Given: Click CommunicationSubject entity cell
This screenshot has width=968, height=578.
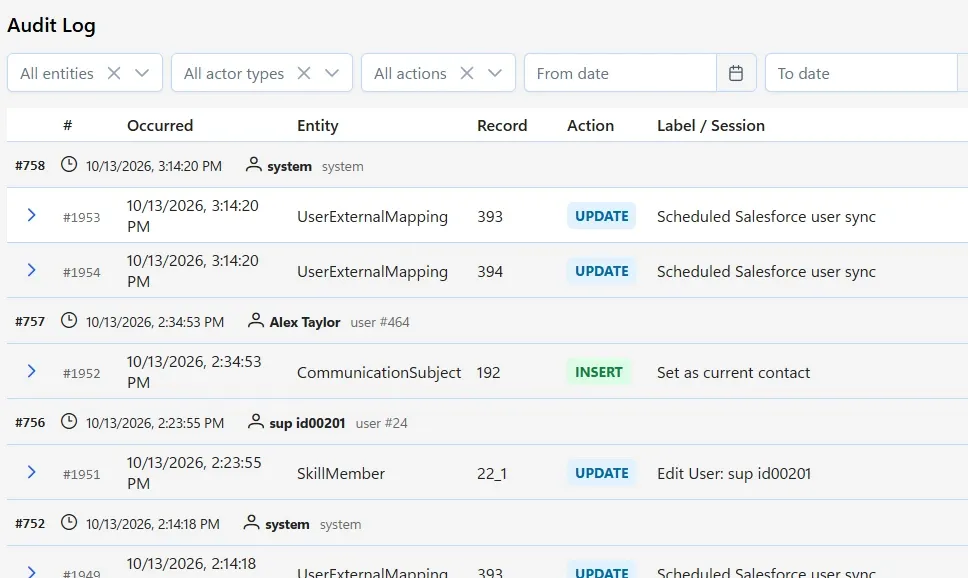Looking at the screenshot, I should 379,373.
